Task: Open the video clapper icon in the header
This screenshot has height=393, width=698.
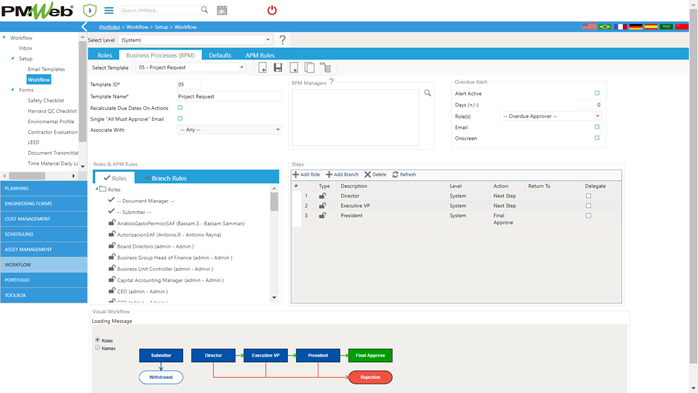Action: point(222,10)
